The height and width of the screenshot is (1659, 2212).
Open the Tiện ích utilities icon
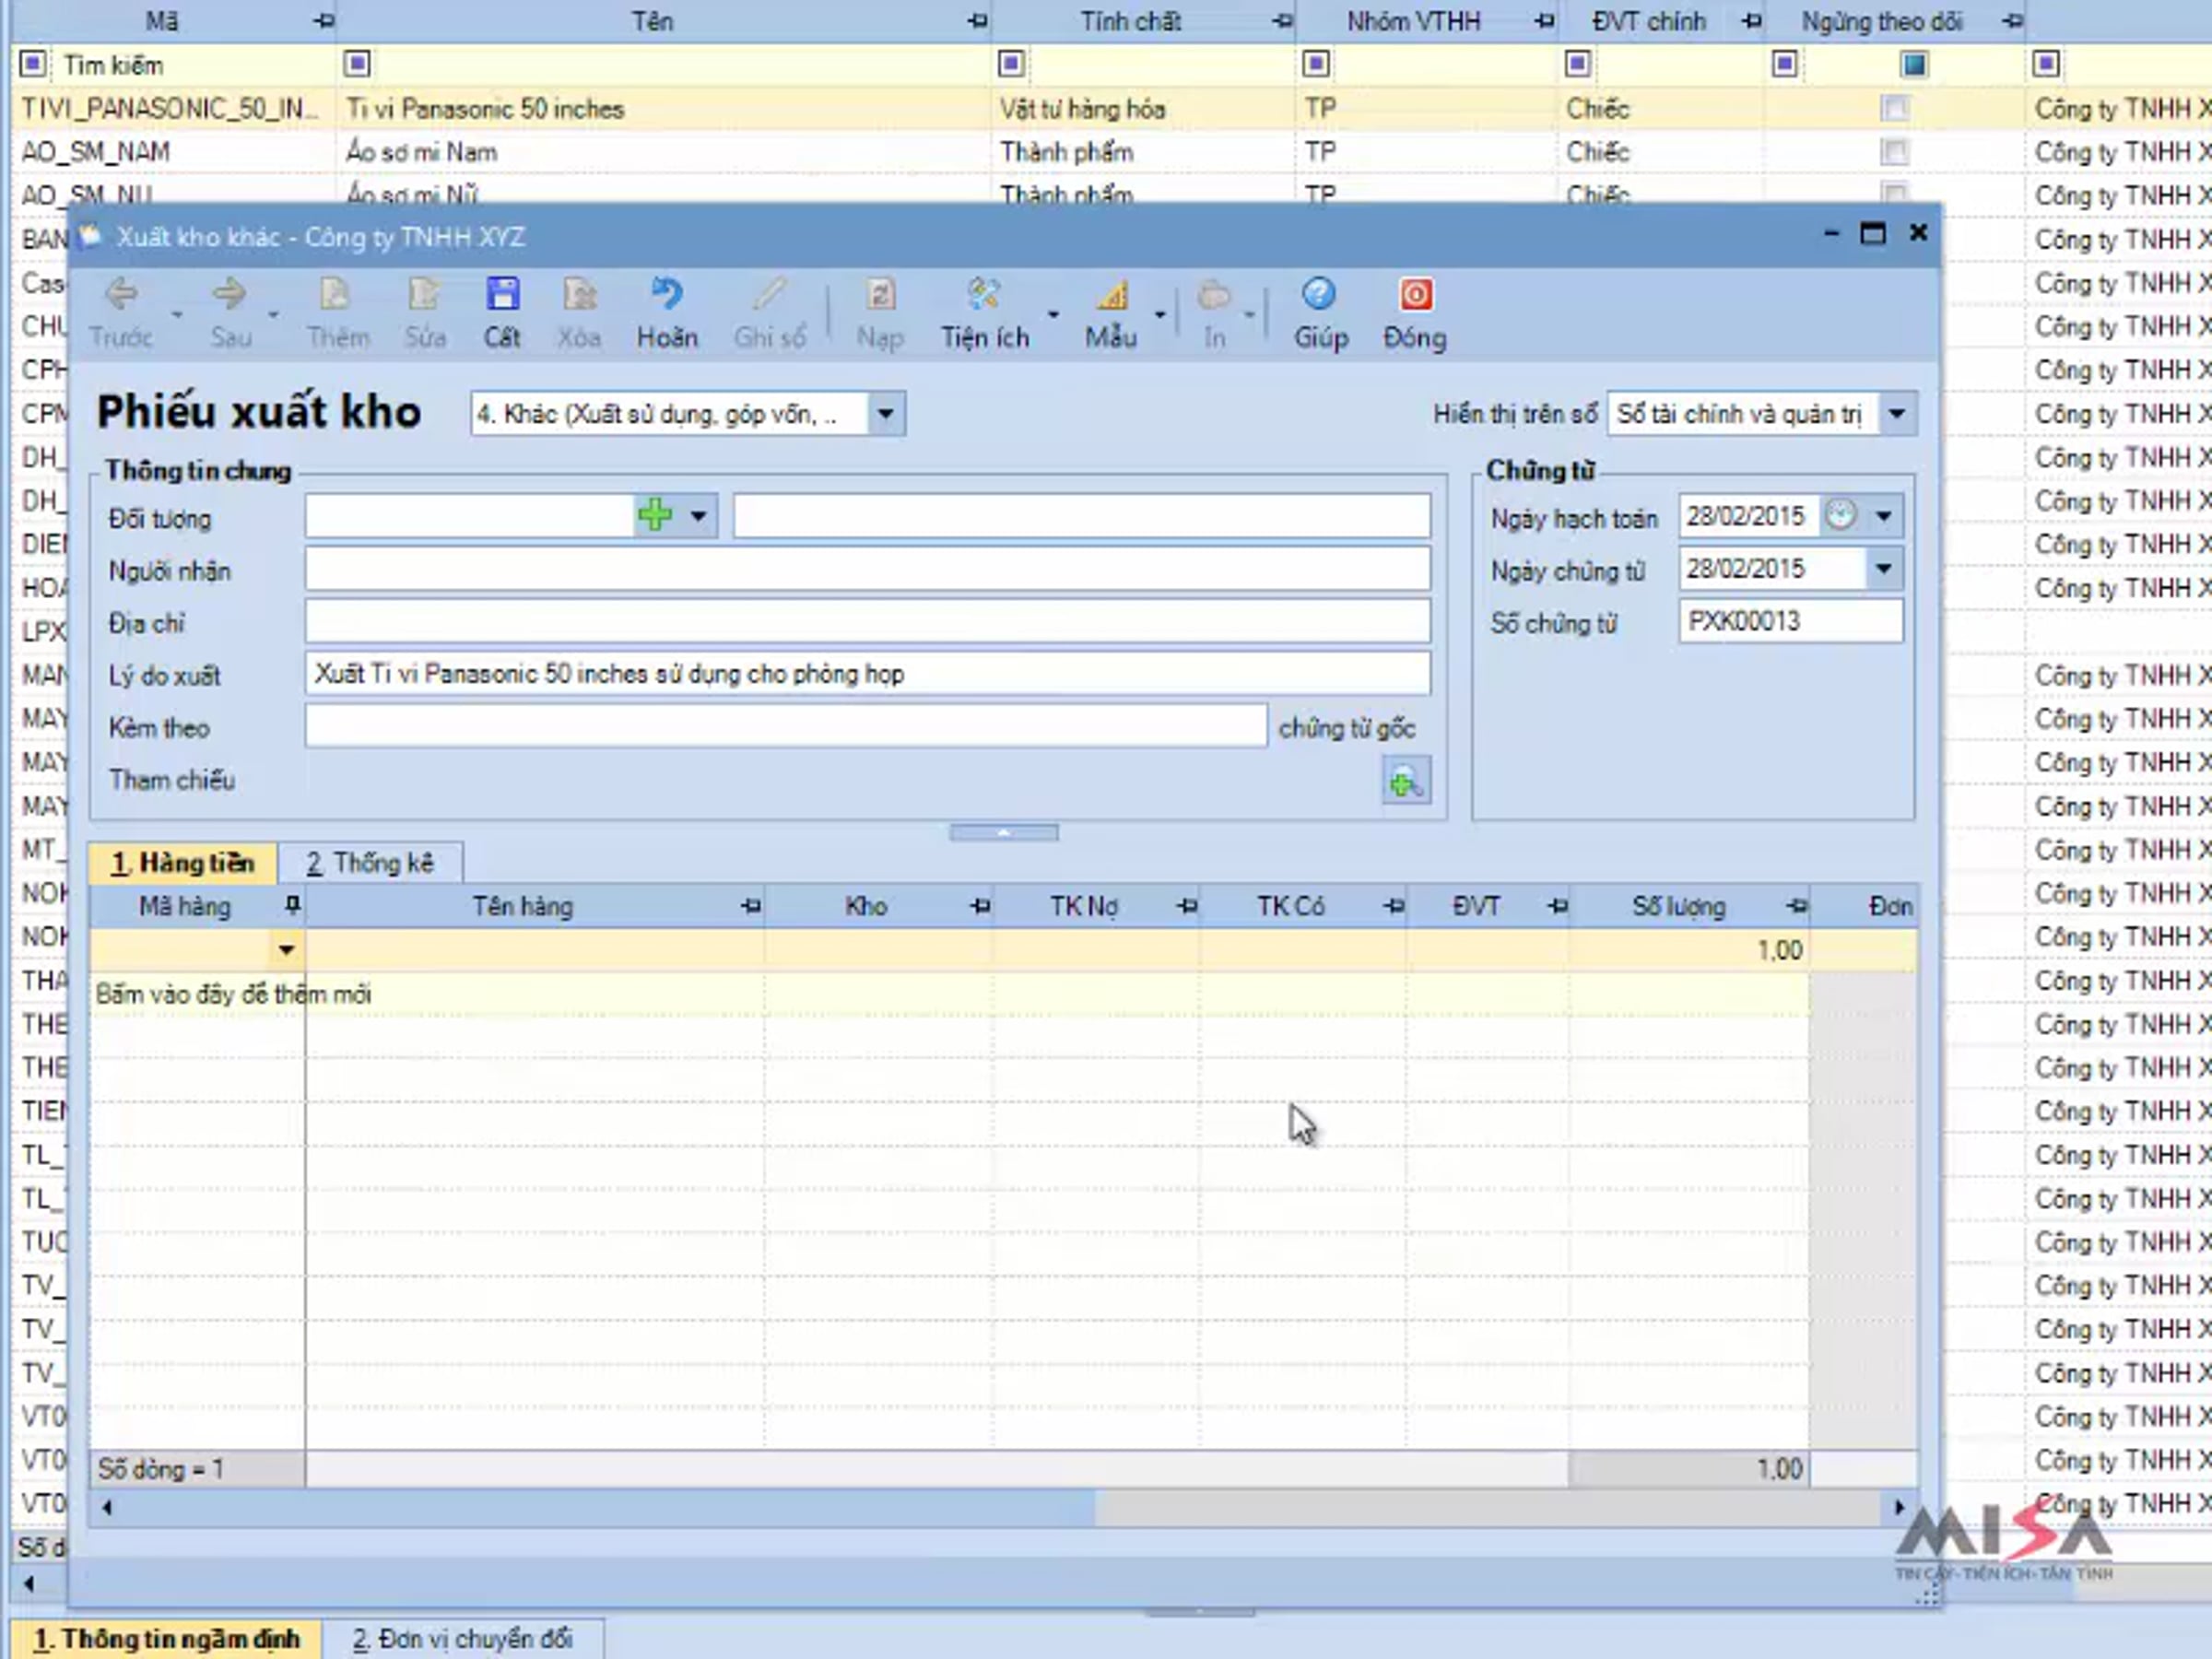pyautogui.click(x=984, y=295)
